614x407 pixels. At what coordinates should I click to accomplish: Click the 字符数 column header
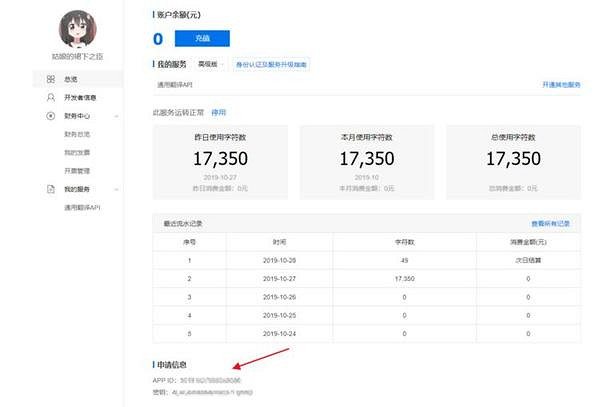(405, 242)
